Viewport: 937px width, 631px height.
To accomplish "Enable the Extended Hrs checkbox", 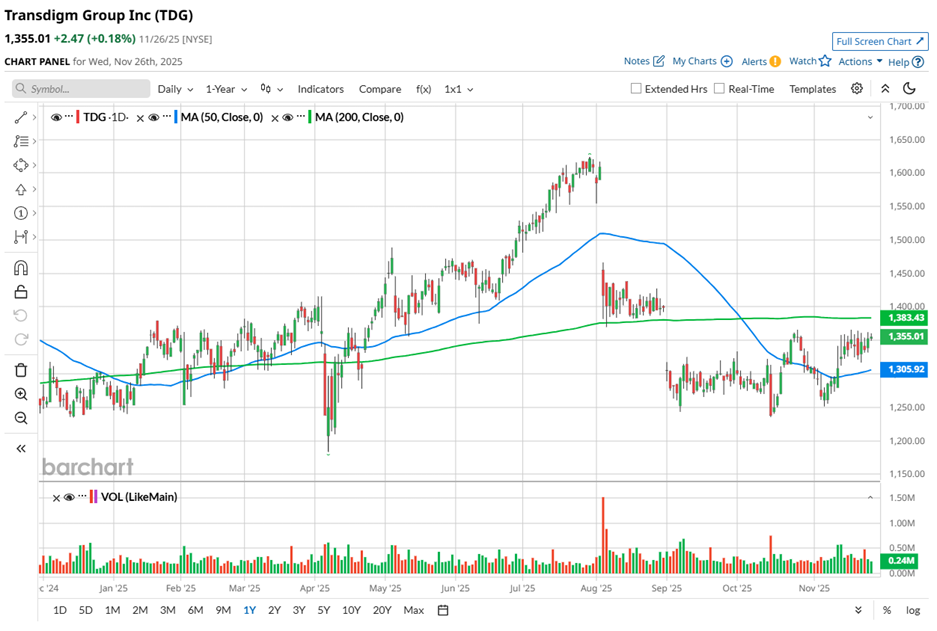I will tap(636, 89).
